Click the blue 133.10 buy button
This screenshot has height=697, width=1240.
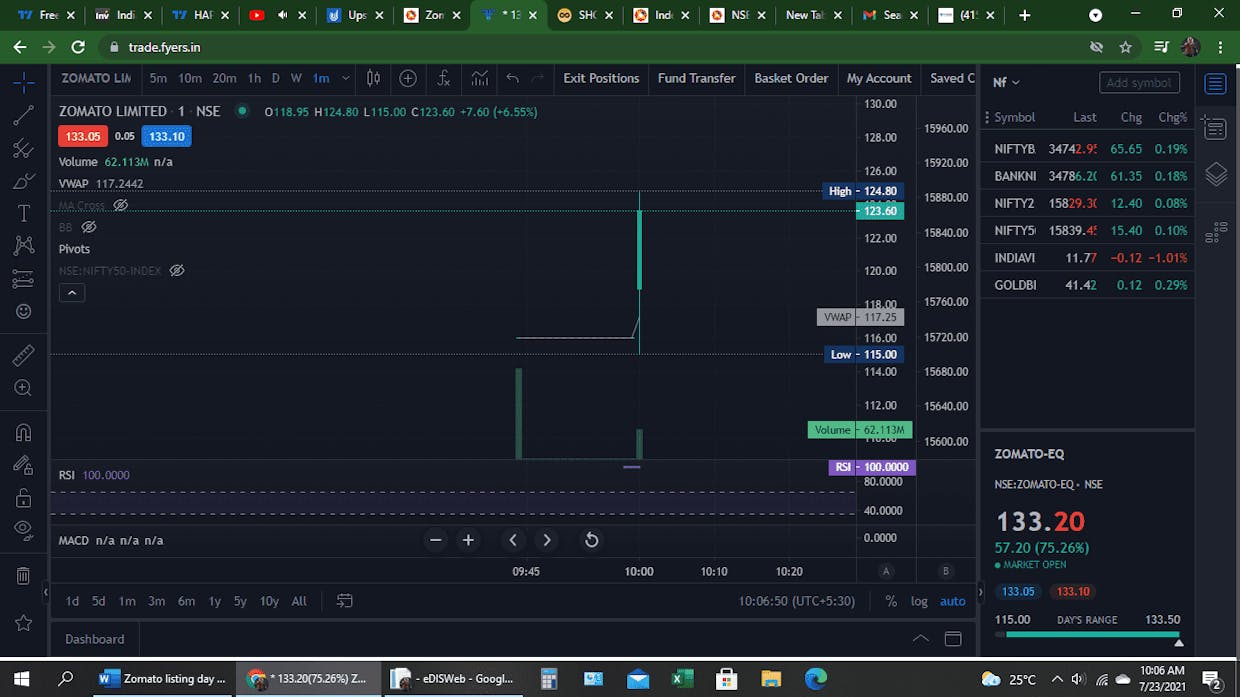(x=166, y=136)
